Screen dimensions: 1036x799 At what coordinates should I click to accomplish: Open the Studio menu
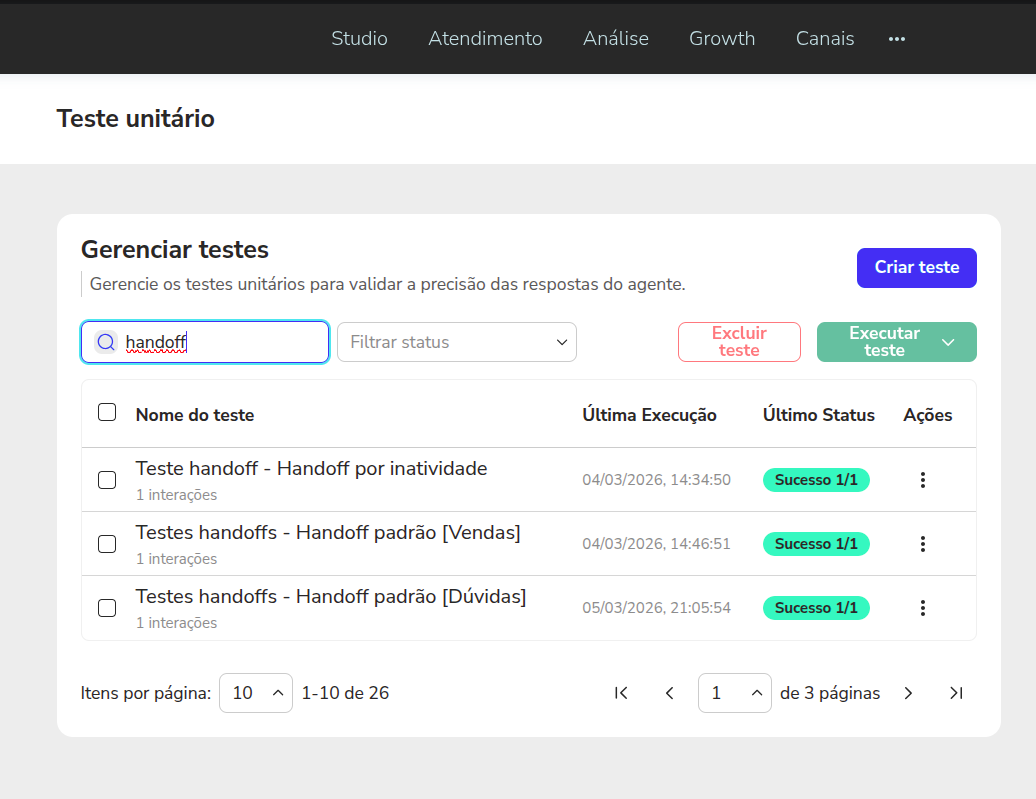tap(359, 39)
